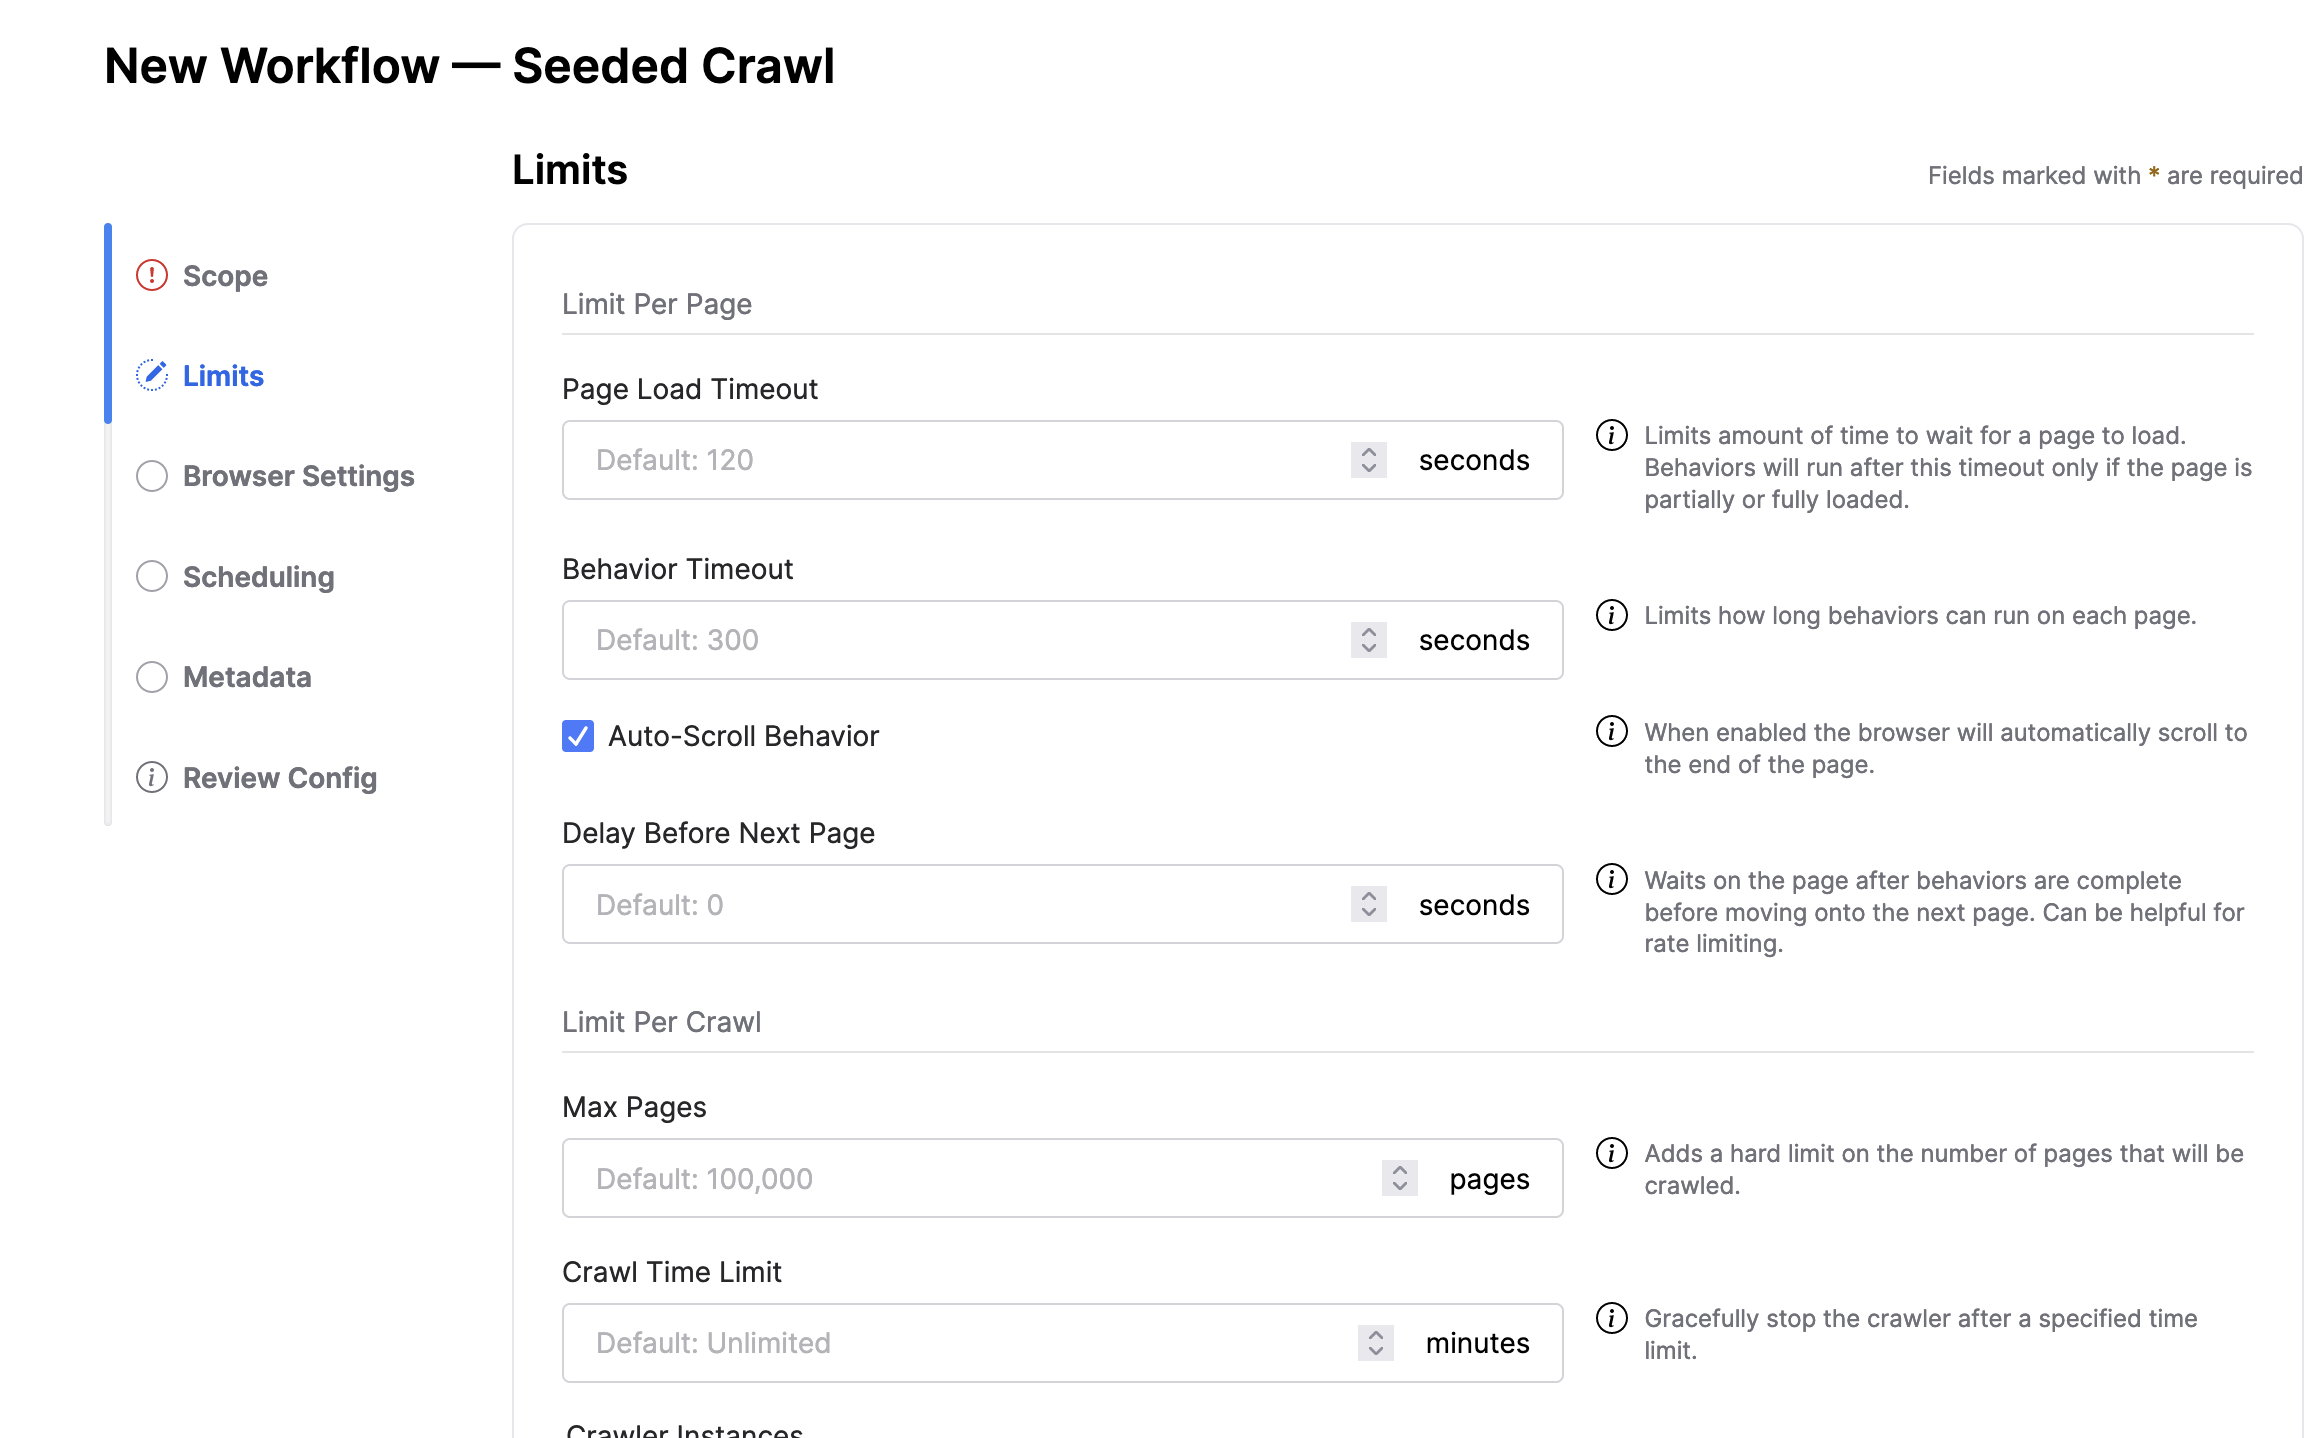Image resolution: width=2316 pixels, height=1438 pixels.
Task: Click the Review Config info icon
Action: (x=152, y=777)
